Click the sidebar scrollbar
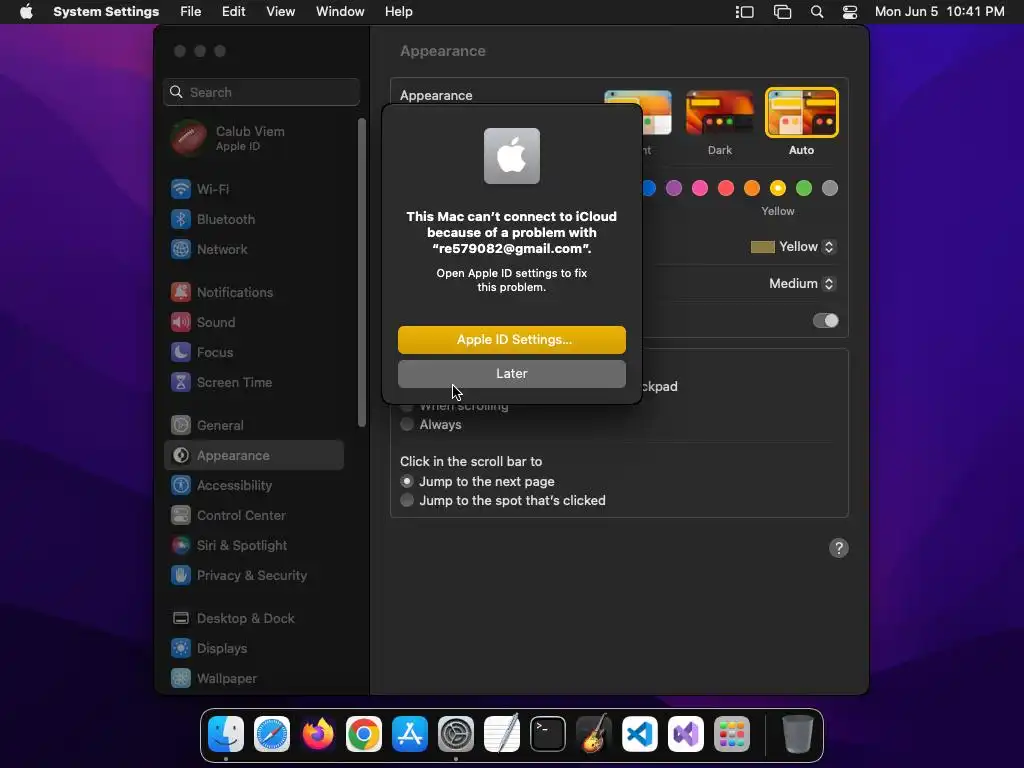This screenshot has height=768, width=1024. pos(362,273)
